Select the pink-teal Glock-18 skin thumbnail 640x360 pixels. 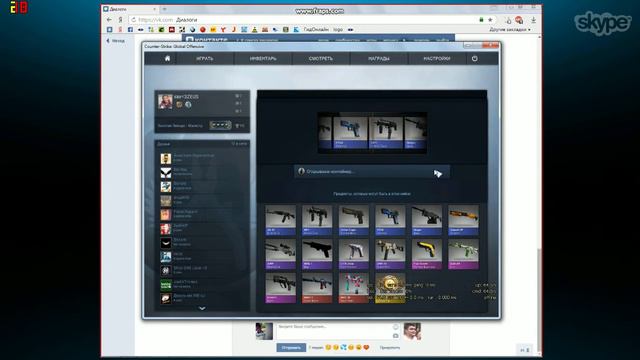tap(354, 288)
